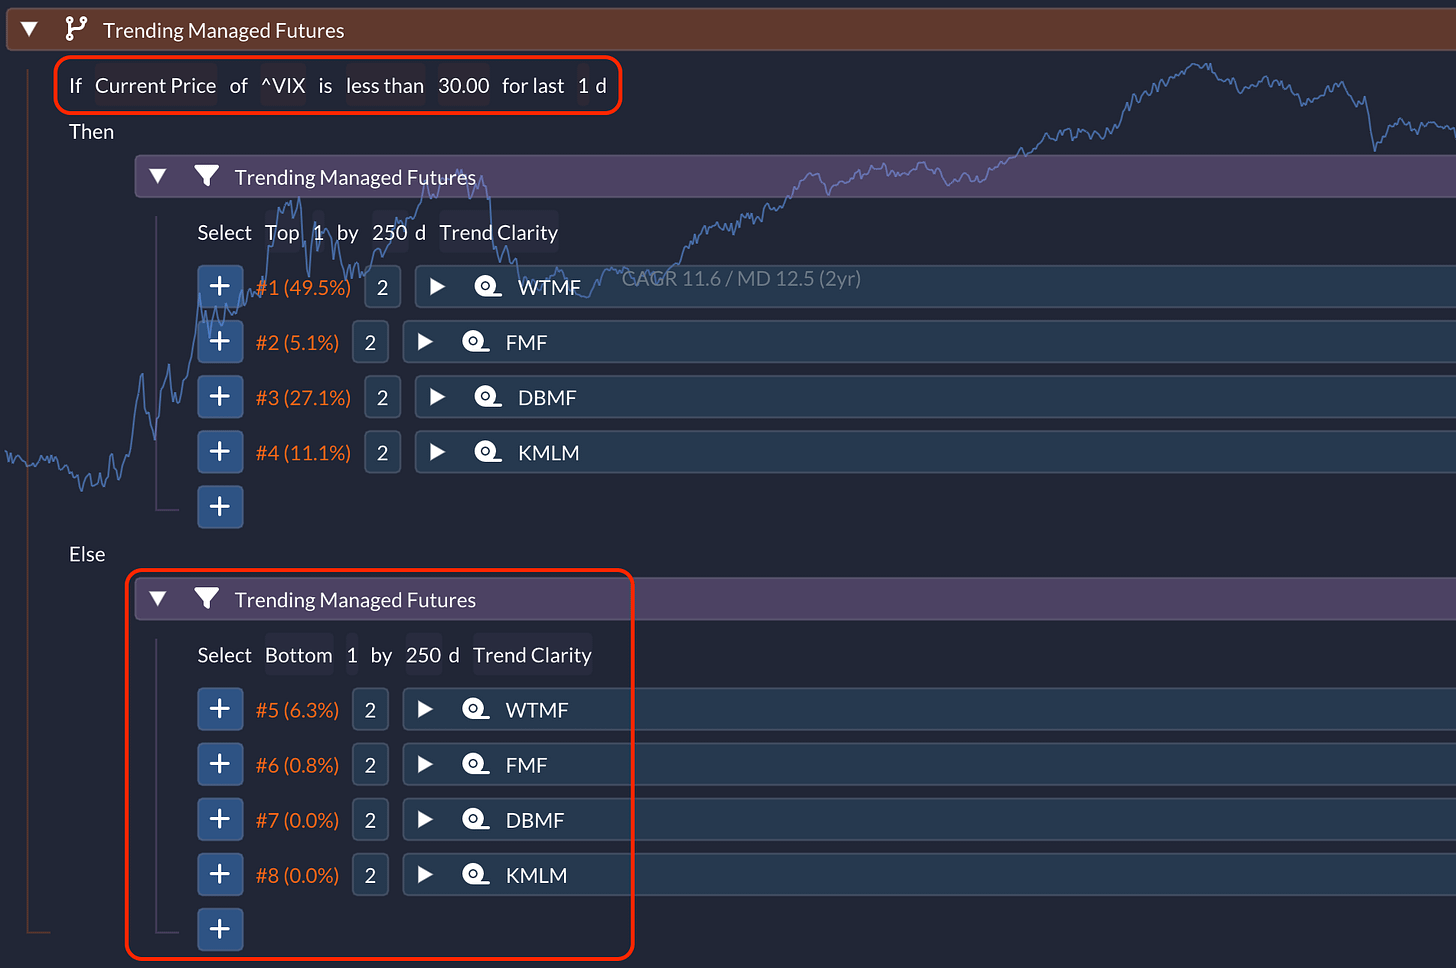The height and width of the screenshot is (968, 1456).
Task: Click the asset icon of DBMF ranked #7
Action: click(475, 820)
